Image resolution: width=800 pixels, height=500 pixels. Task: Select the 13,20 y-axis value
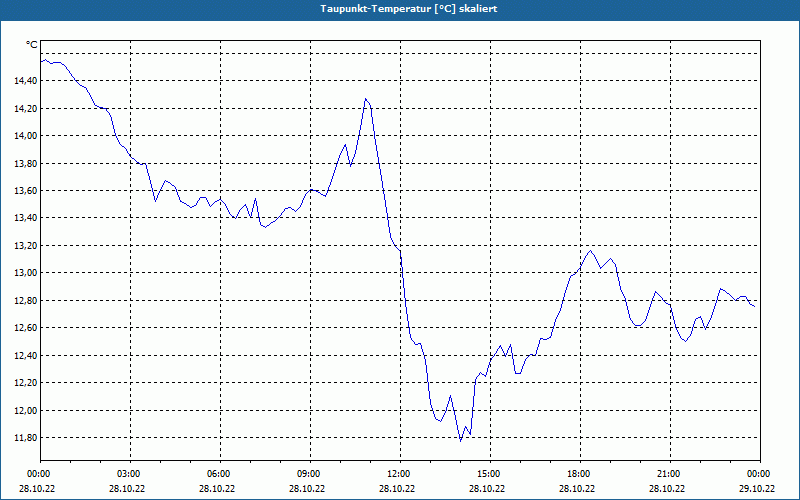click(25, 245)
